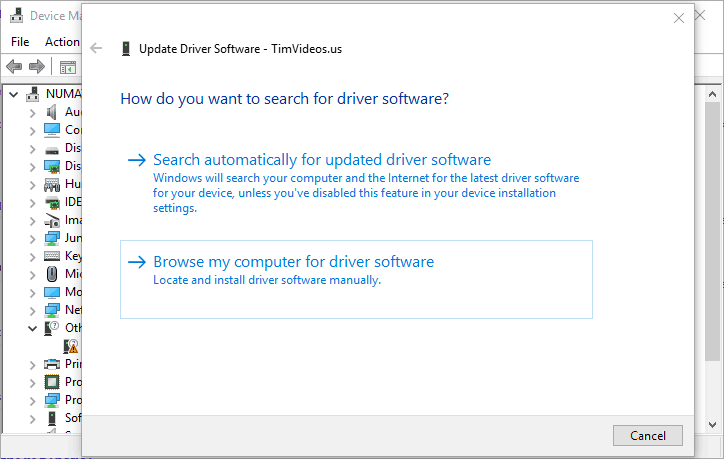This screenshot has width=724, height=459.
Task: Expand the Print queues category
Action: pyautogui.click(x=32, y=365)
